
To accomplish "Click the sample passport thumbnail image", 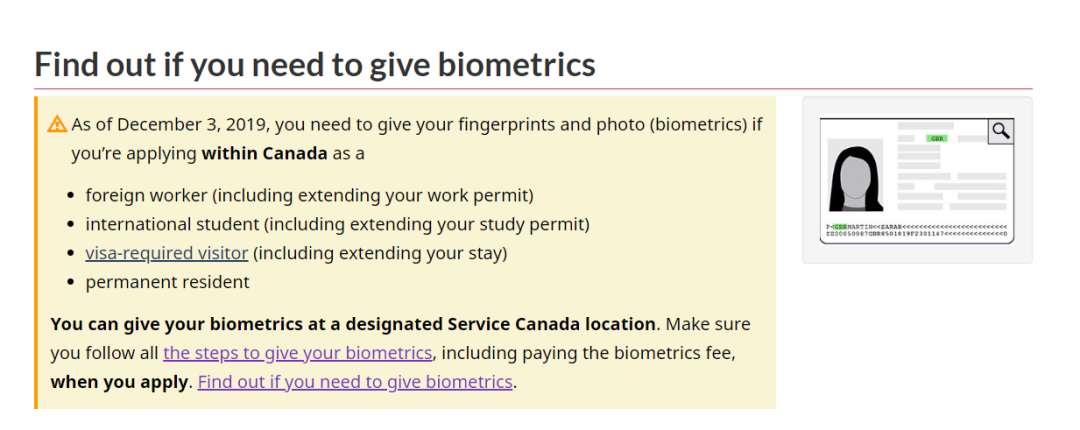I will click(x=916, y=180).
